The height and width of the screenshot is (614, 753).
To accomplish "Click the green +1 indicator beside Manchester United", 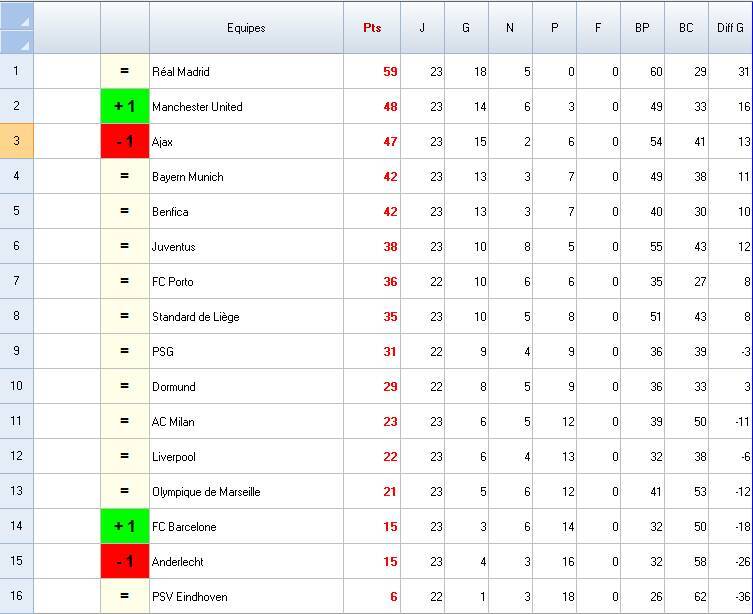I will [125, 106].
